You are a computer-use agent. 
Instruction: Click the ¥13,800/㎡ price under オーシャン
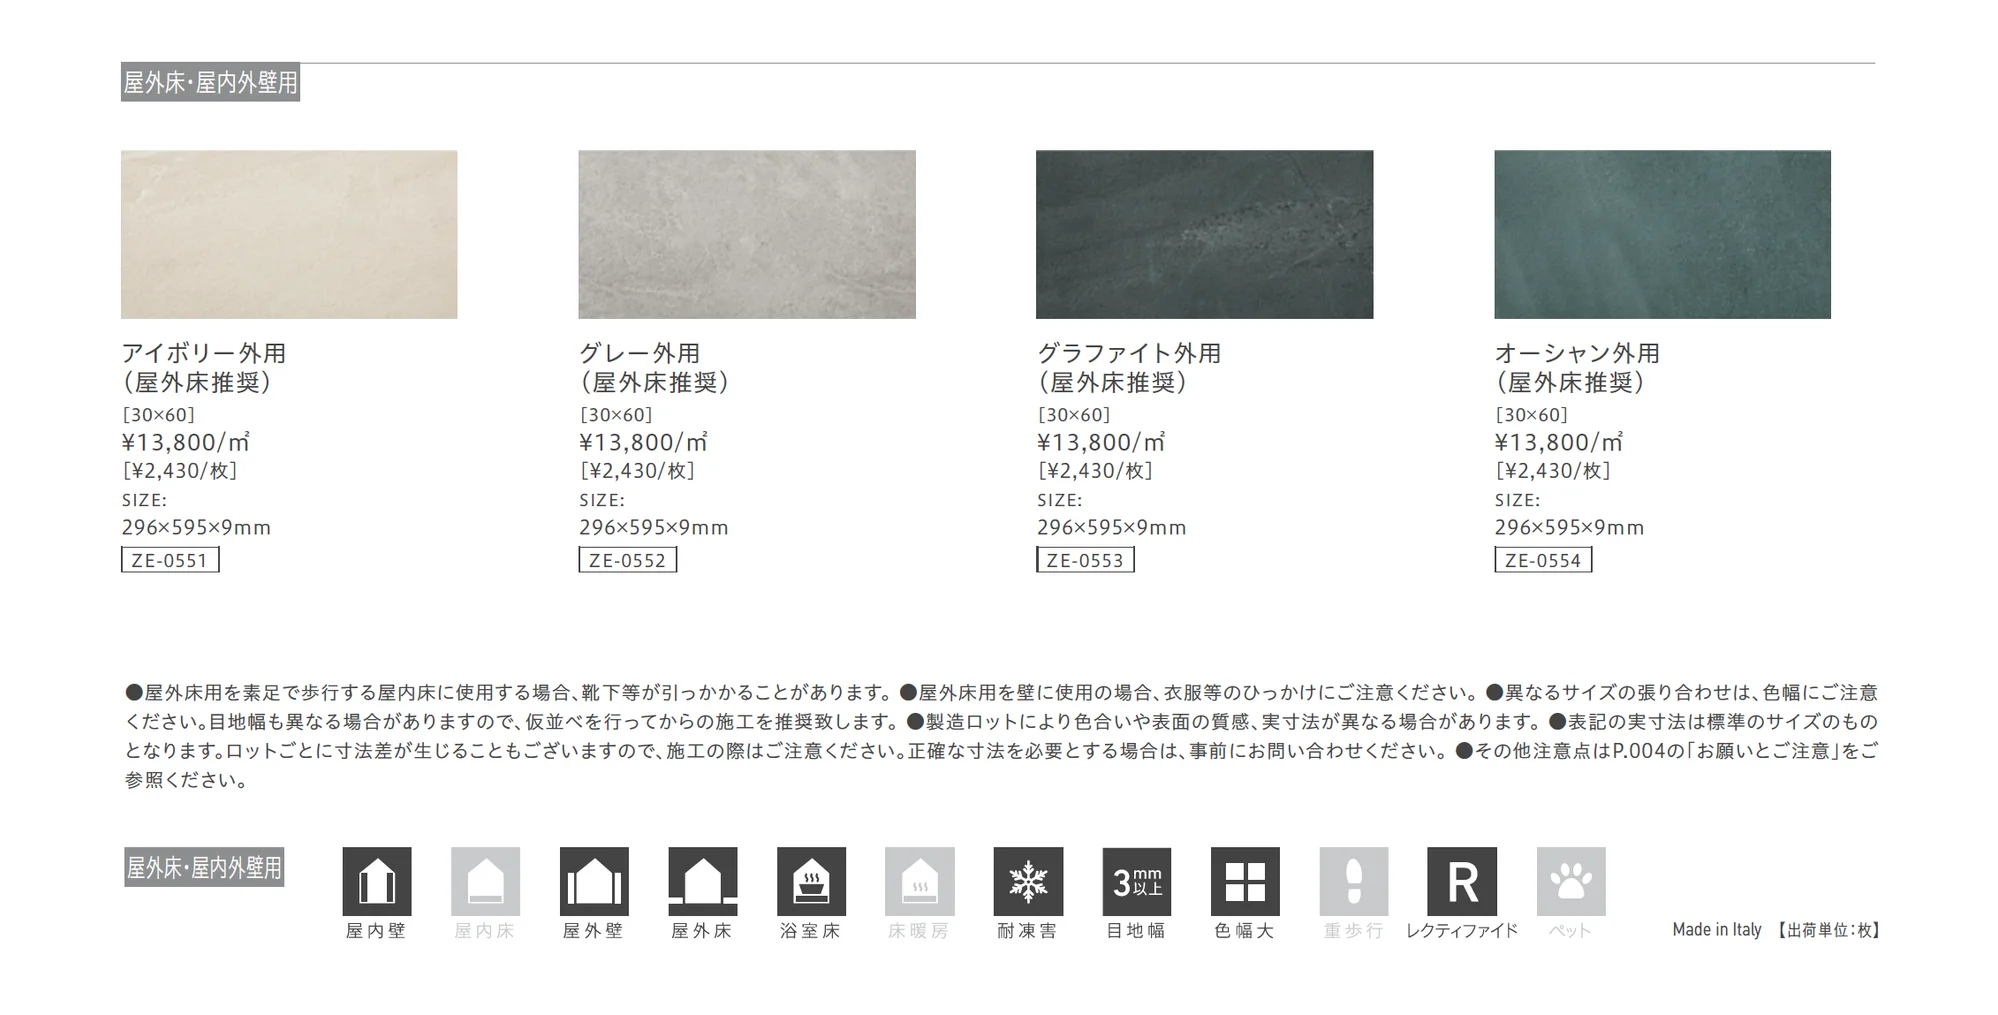[x=1559, y=442]
